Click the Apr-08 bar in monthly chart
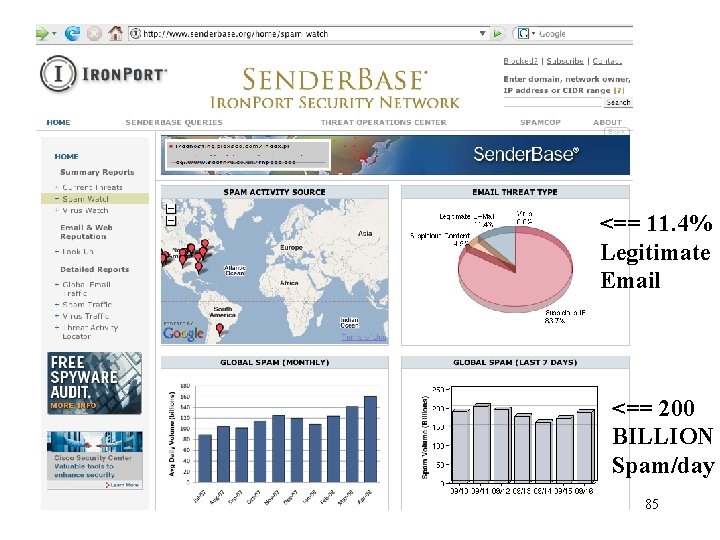Viewport: 720px width, 540px height. [x=370, y=439]
